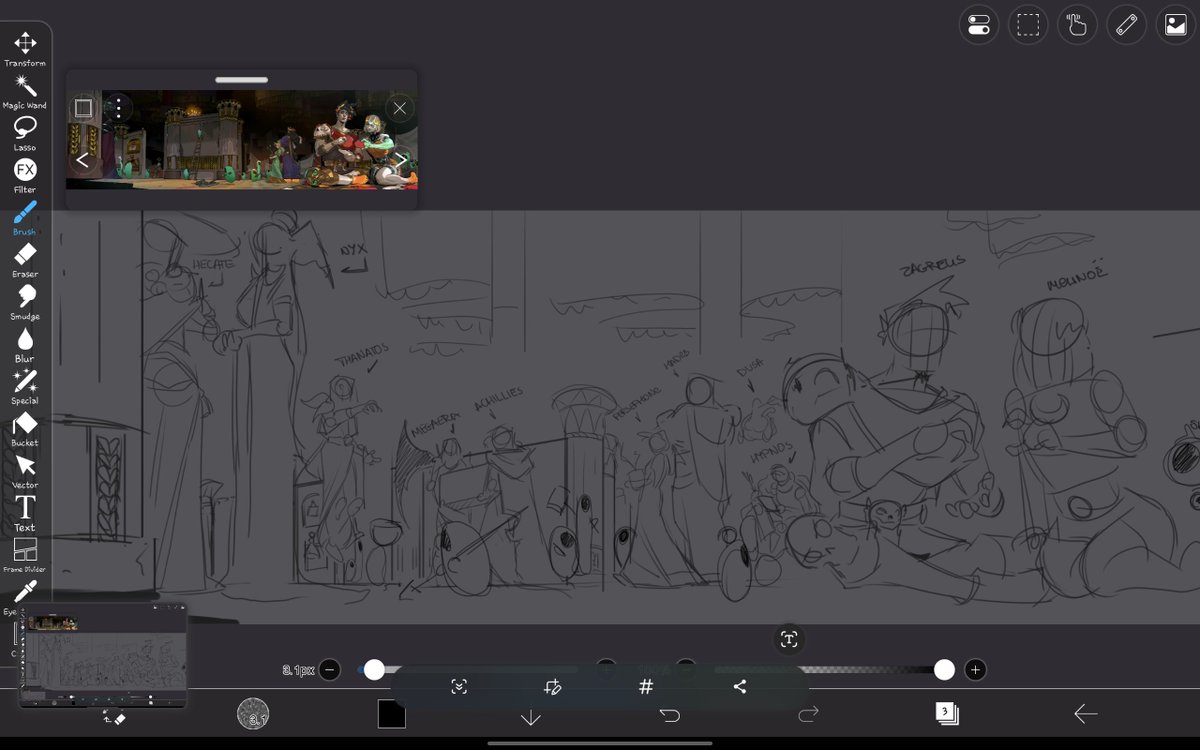
Task: Open the FX Filter tool
Action: coord(25,175)
